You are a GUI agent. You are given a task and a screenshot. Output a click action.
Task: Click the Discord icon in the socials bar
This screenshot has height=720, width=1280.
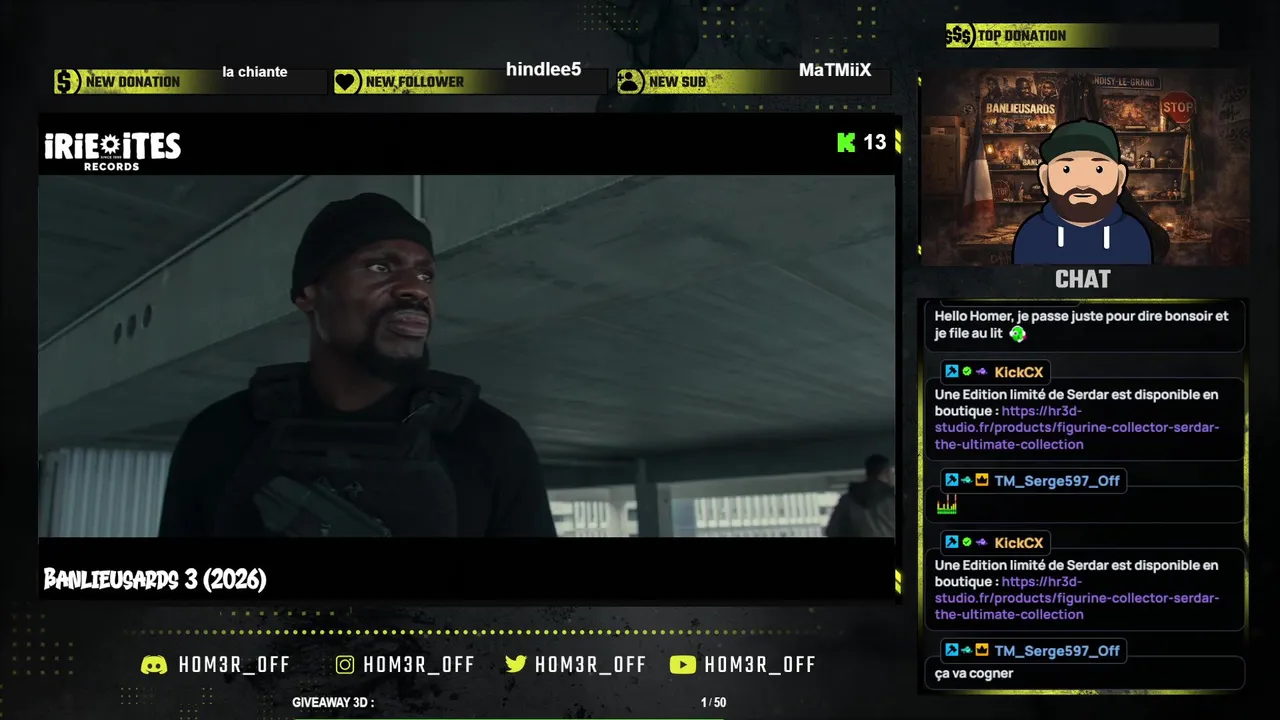pyautogui.click(x=154, y=665)
